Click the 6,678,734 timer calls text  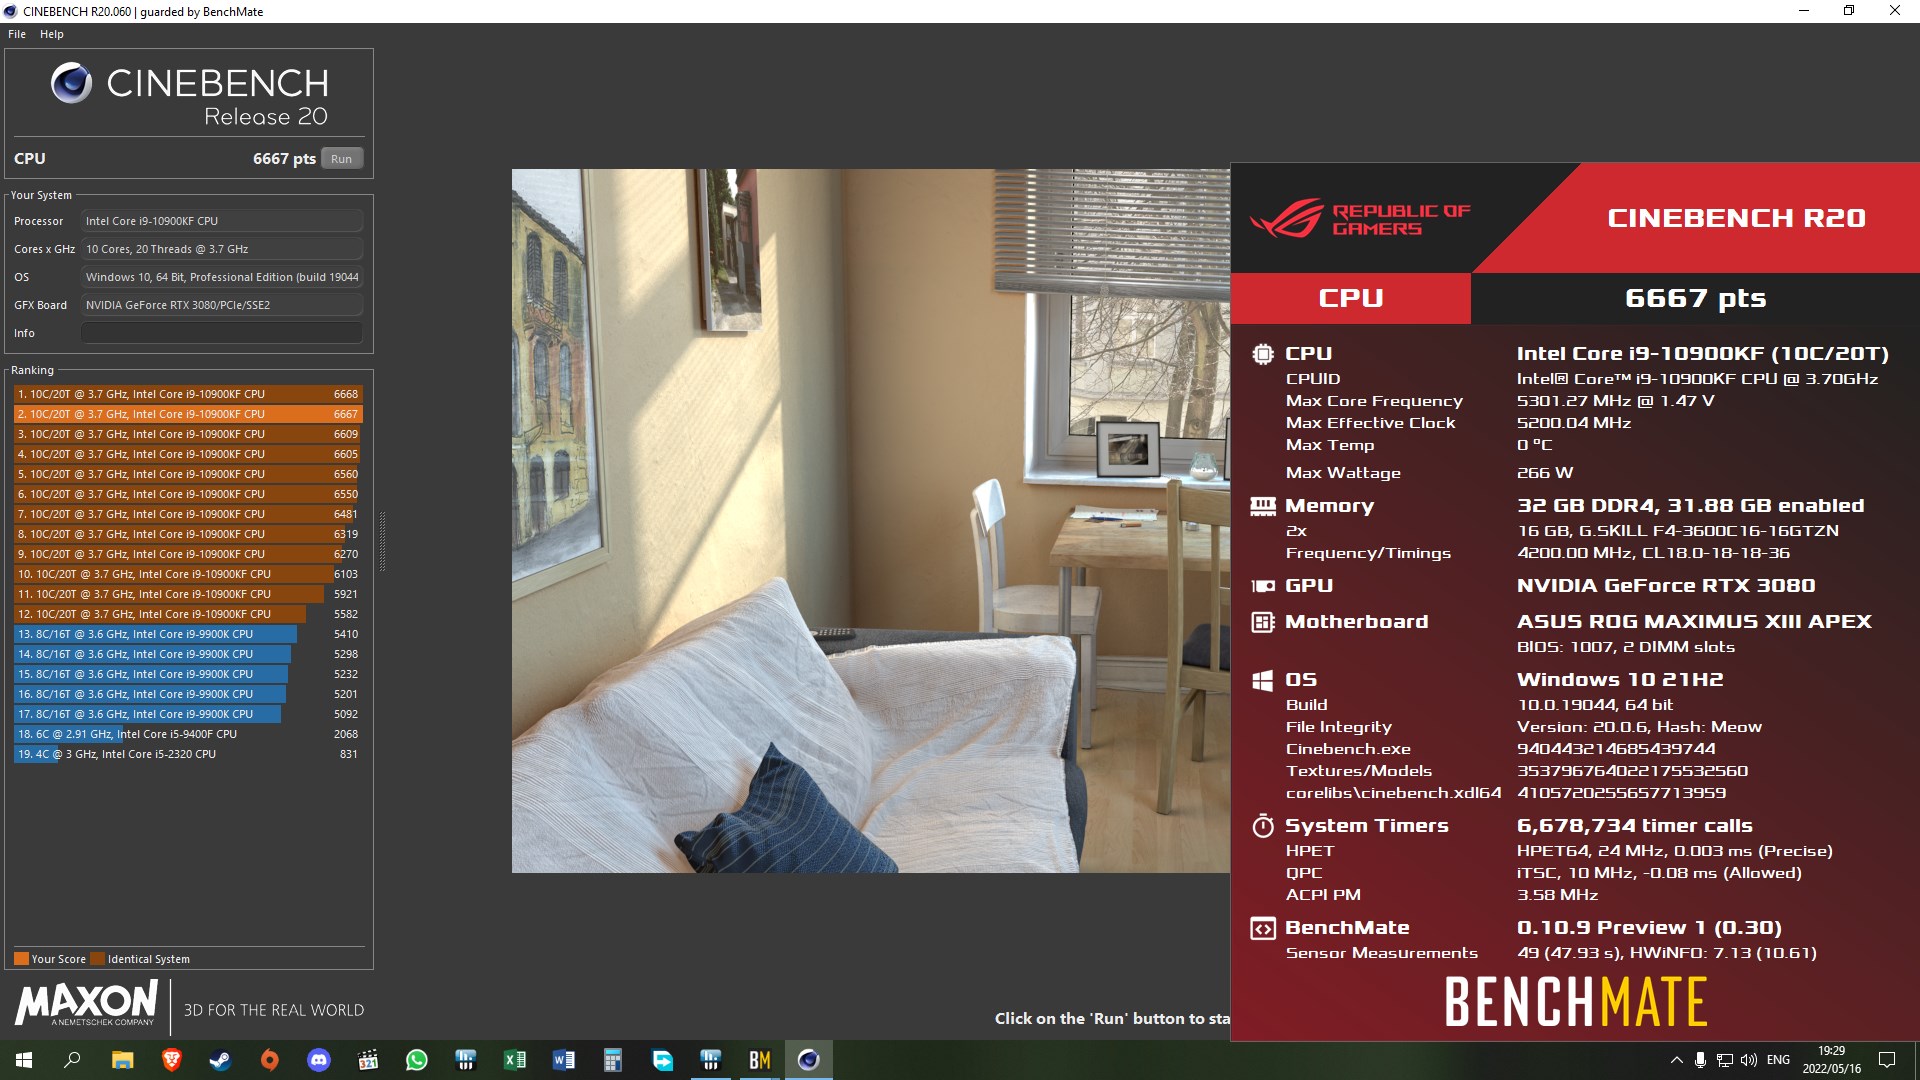click(x=1635, y=826)
